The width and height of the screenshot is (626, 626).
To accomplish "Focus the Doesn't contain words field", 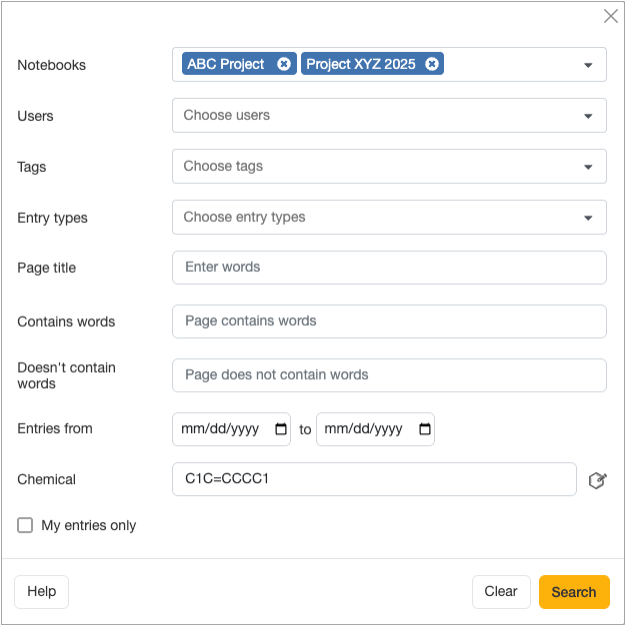I will click(389, 375).
